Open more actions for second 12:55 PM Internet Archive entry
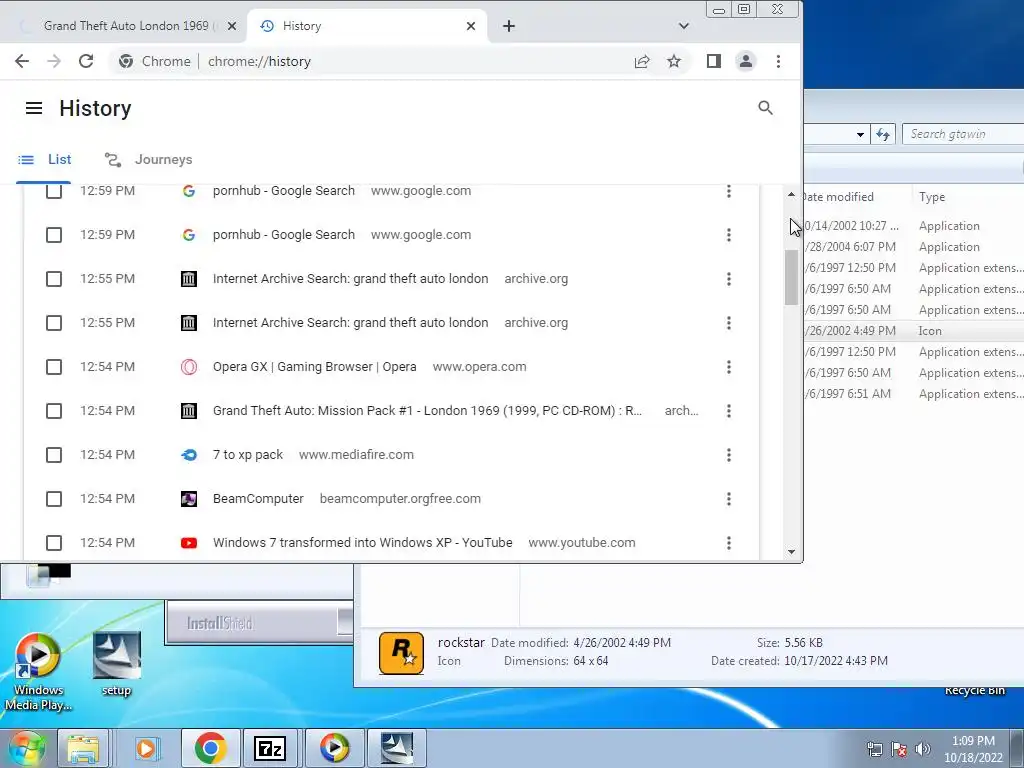Screen dimensions: 1024x768 point(729,323)
